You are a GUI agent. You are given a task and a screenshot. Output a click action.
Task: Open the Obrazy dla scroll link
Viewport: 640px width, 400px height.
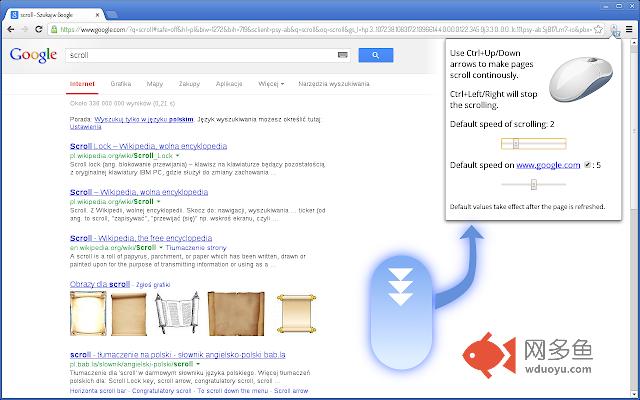(x=100, y=284)
